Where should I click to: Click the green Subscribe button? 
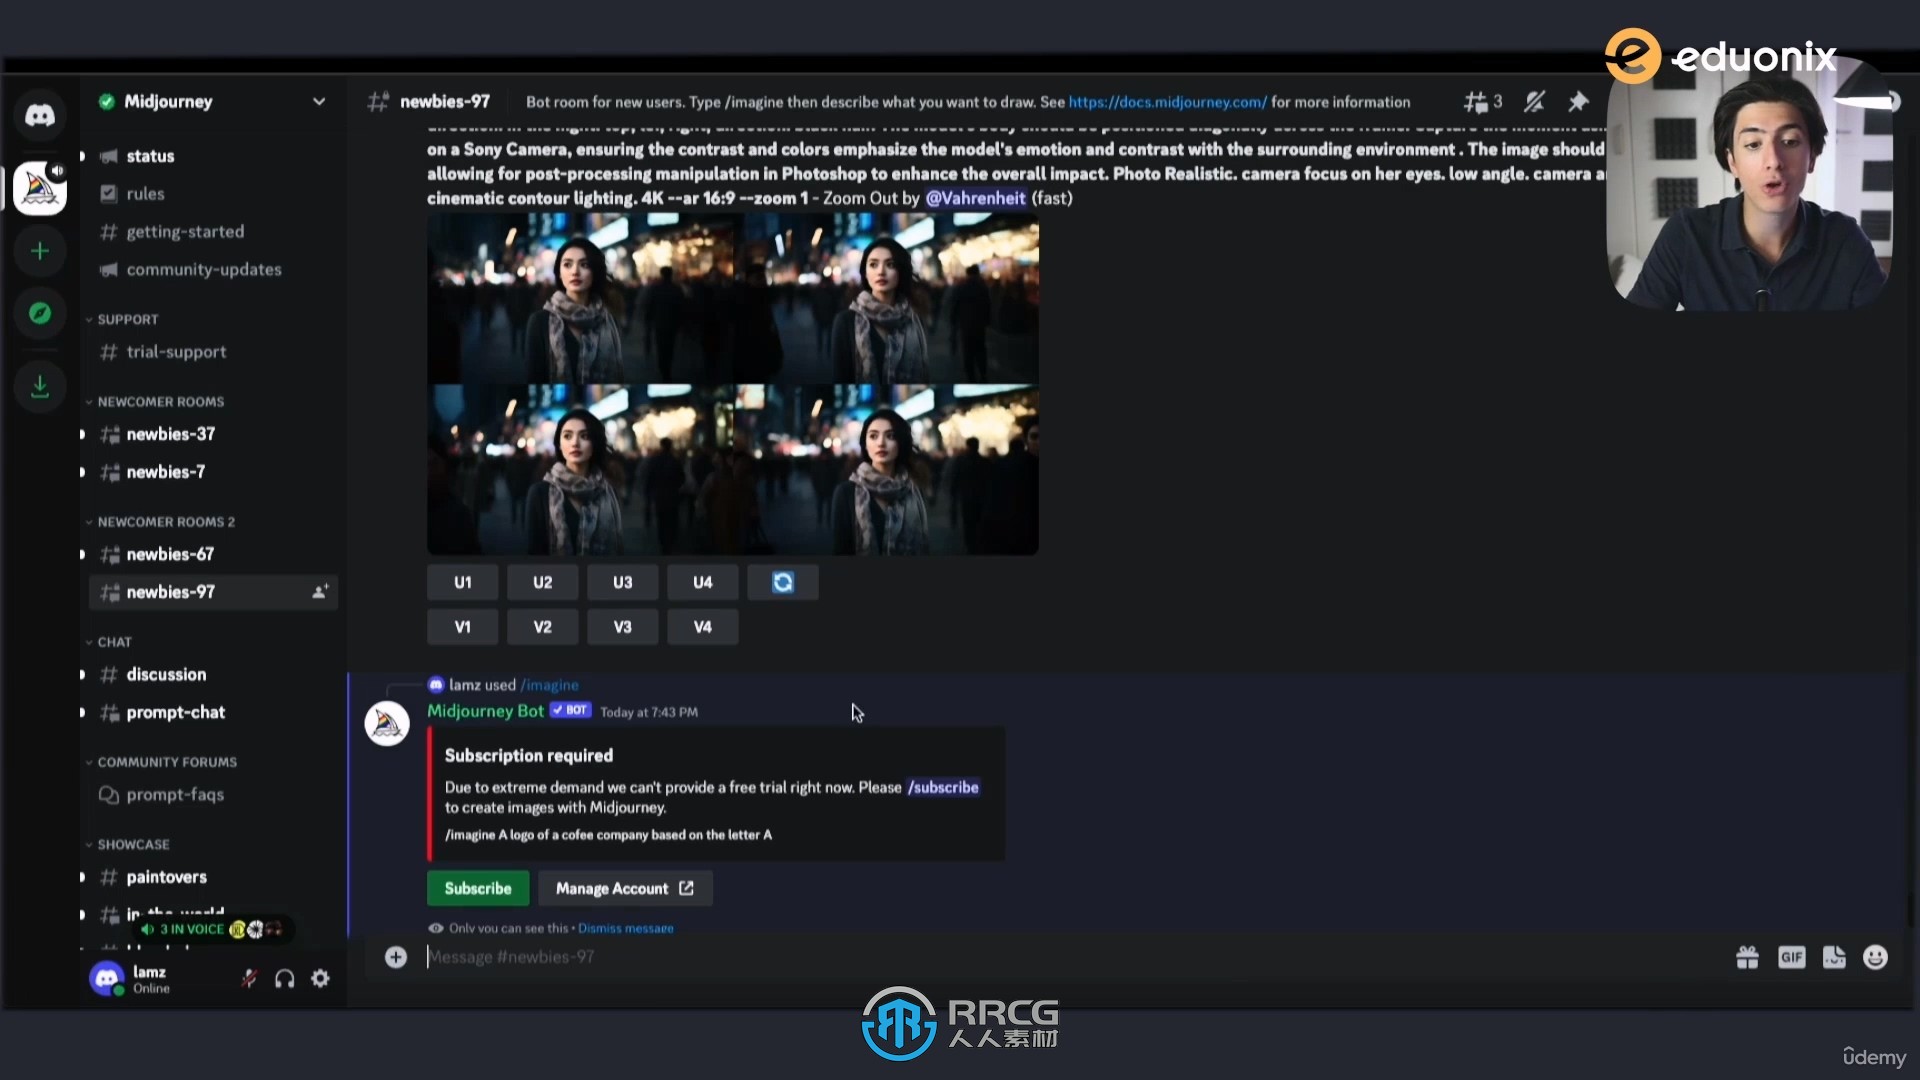point(478,888)
